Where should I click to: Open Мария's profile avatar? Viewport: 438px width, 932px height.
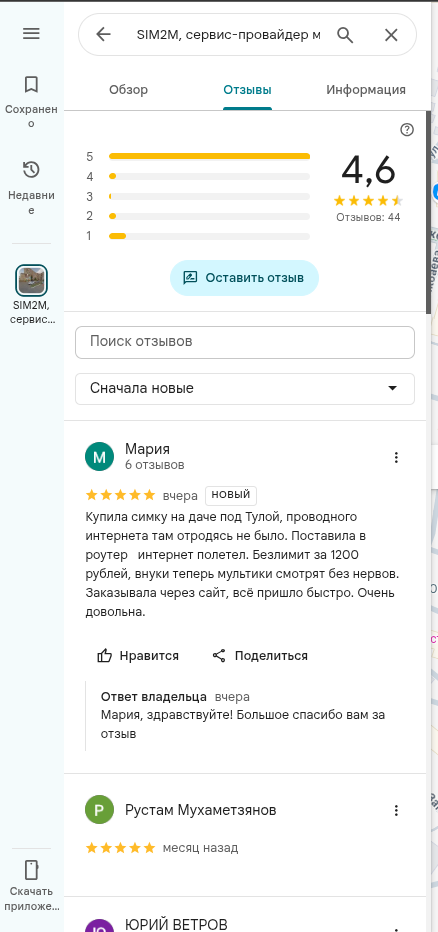99,456
